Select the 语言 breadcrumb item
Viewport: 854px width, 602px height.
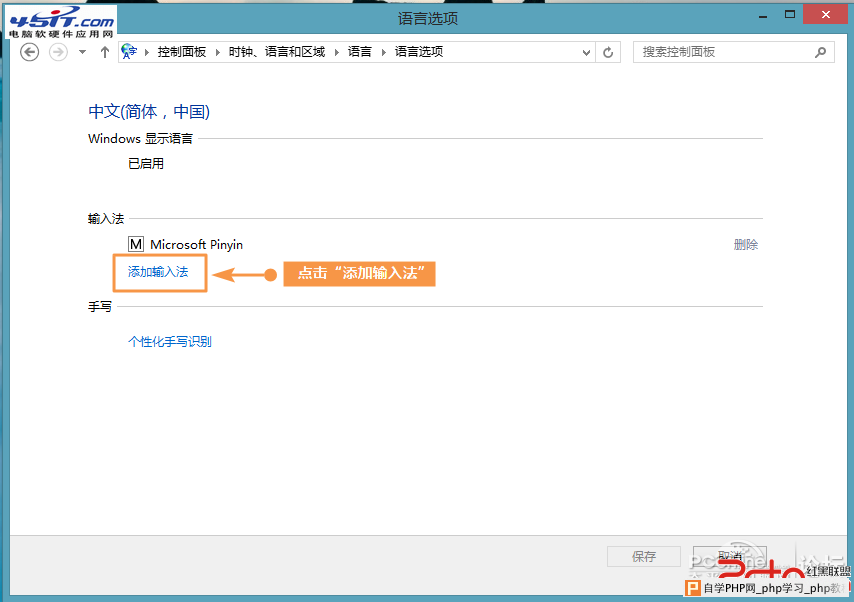click(359, 52)
